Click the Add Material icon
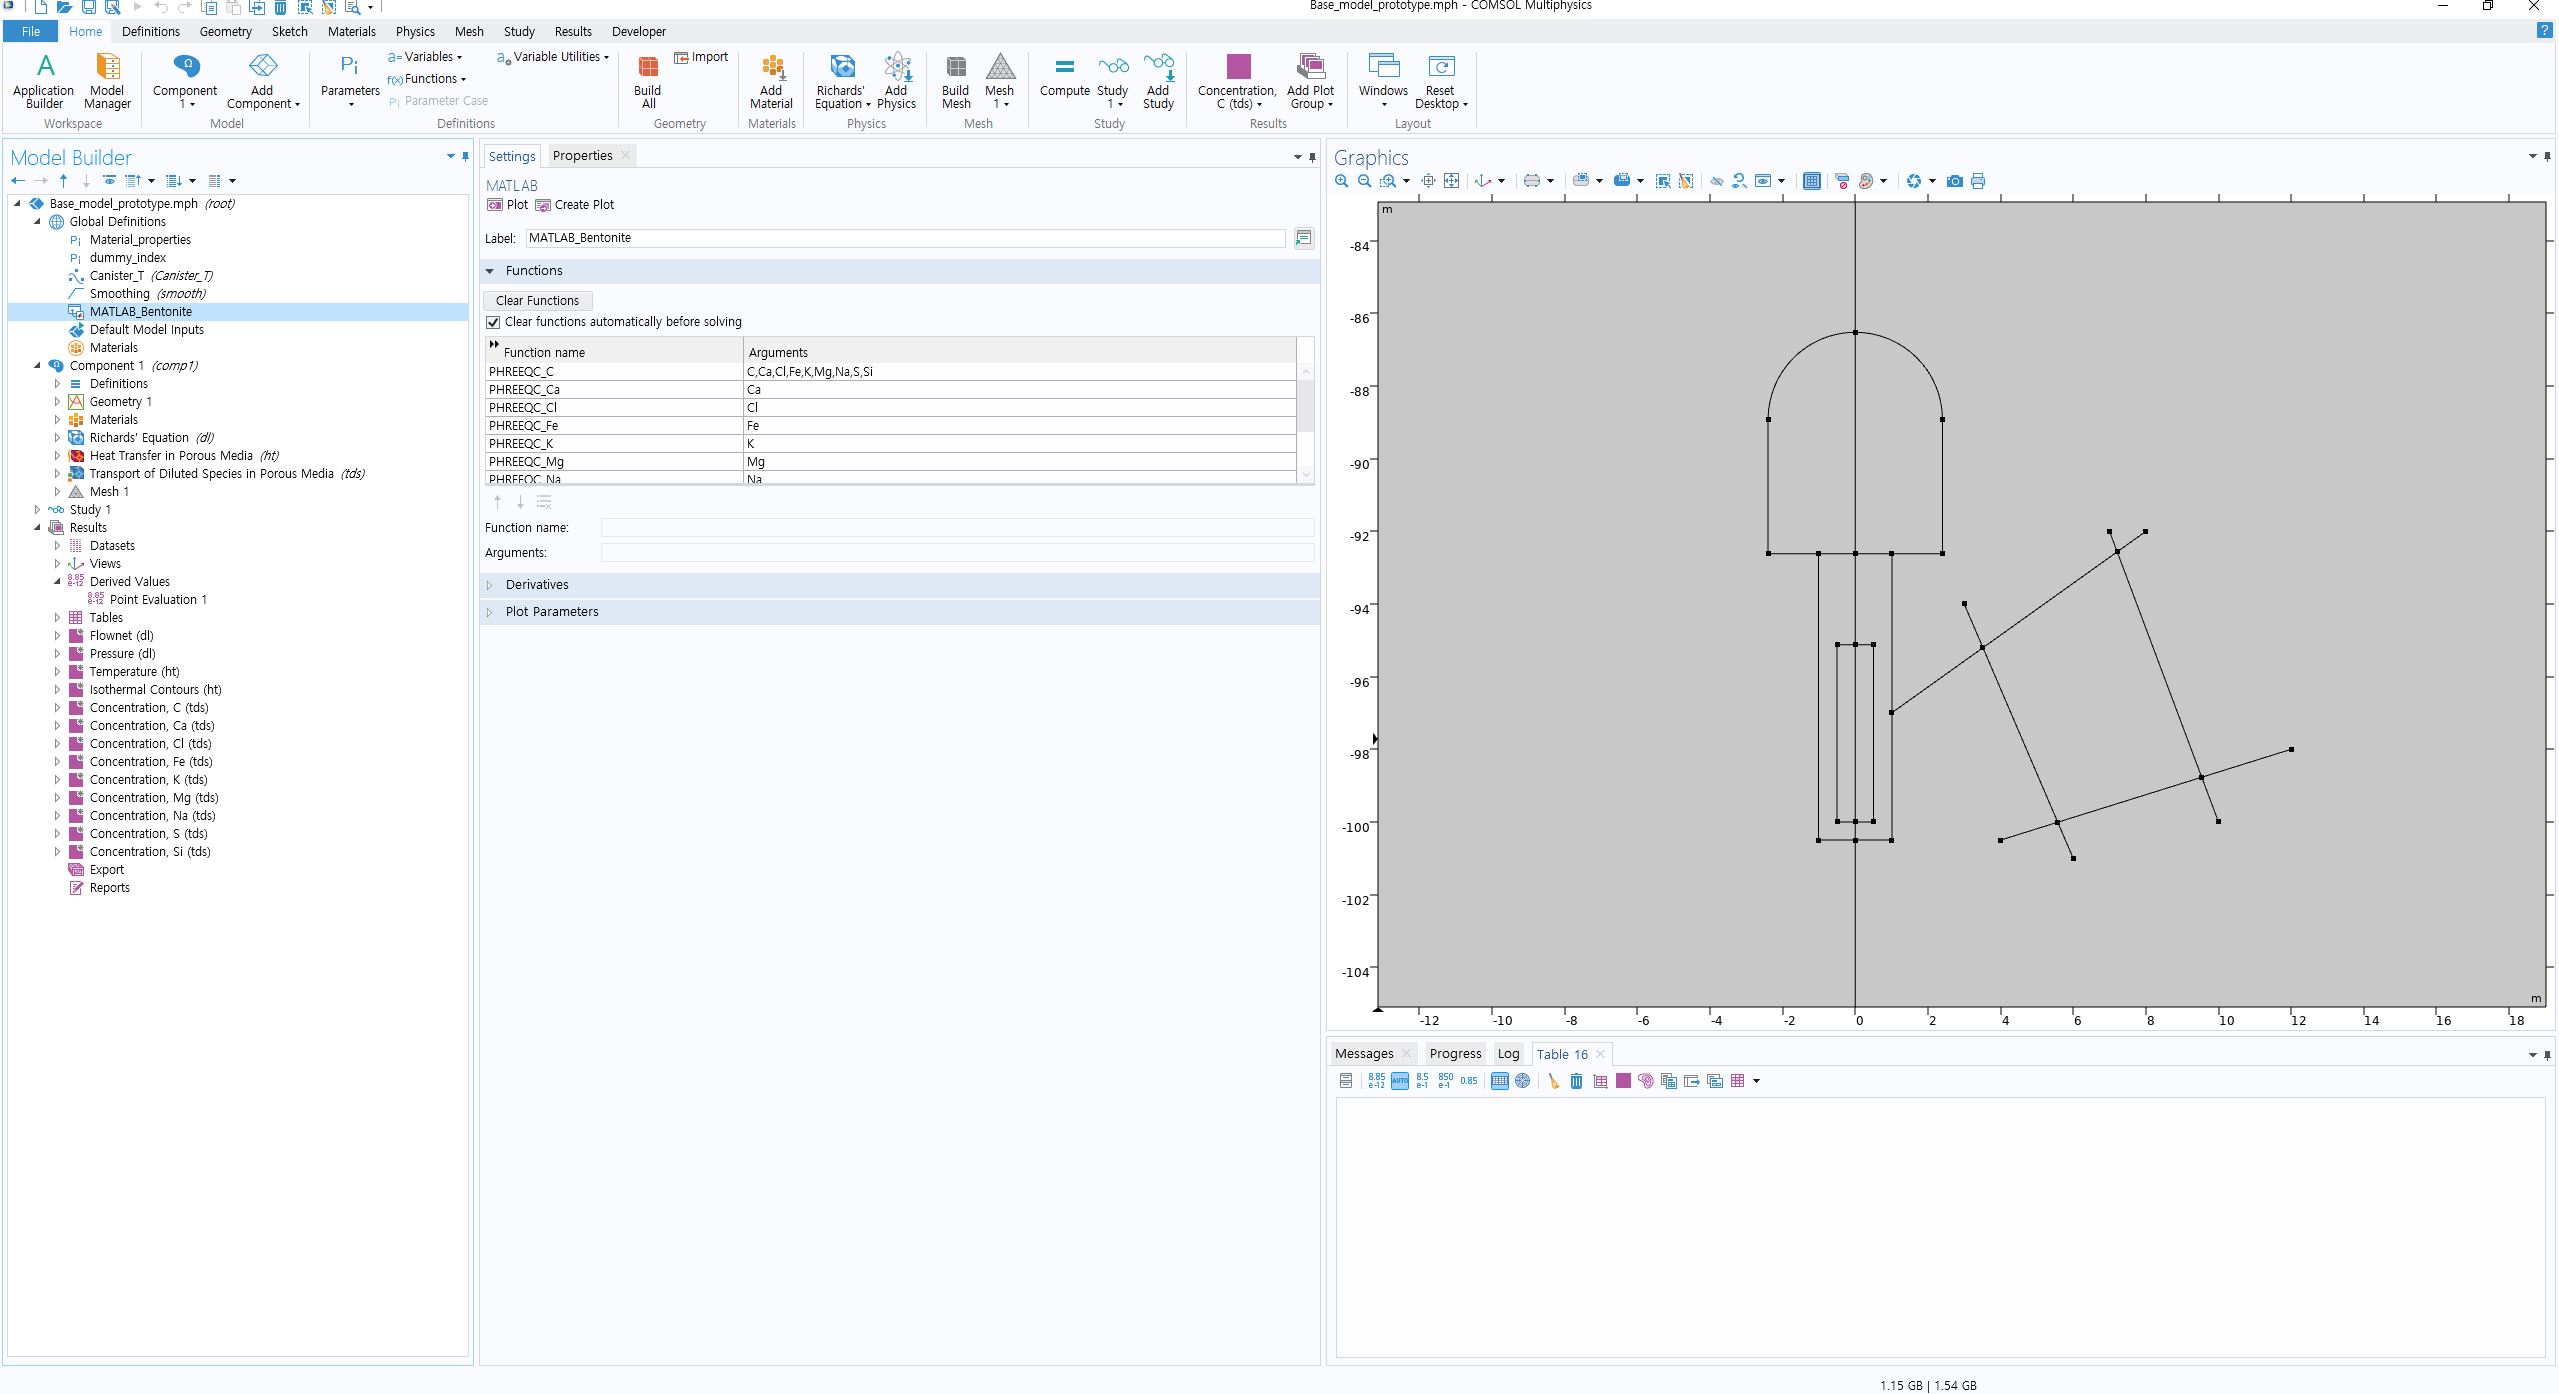This screenshot has height=1394, width=2559. tap(771, 68)
